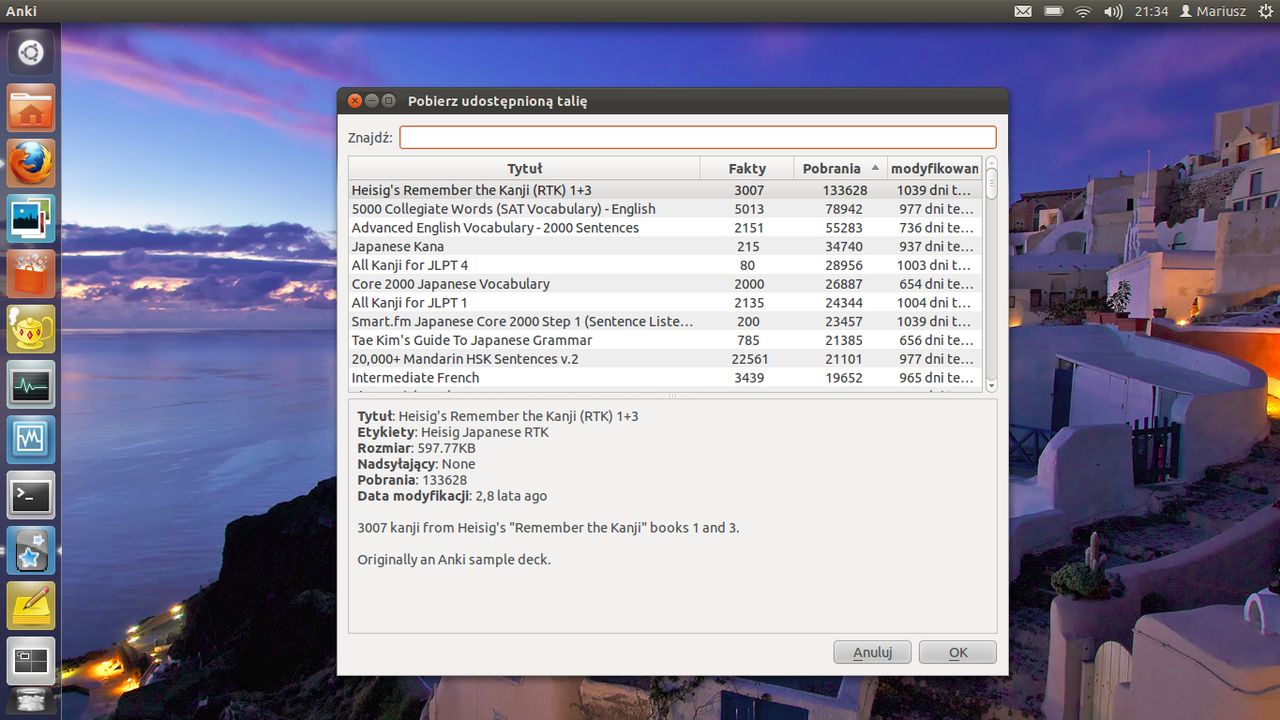The image size is (1280, 720).
Task: Open the Wi-Fi network indicator
Action: pos(1083,11)
